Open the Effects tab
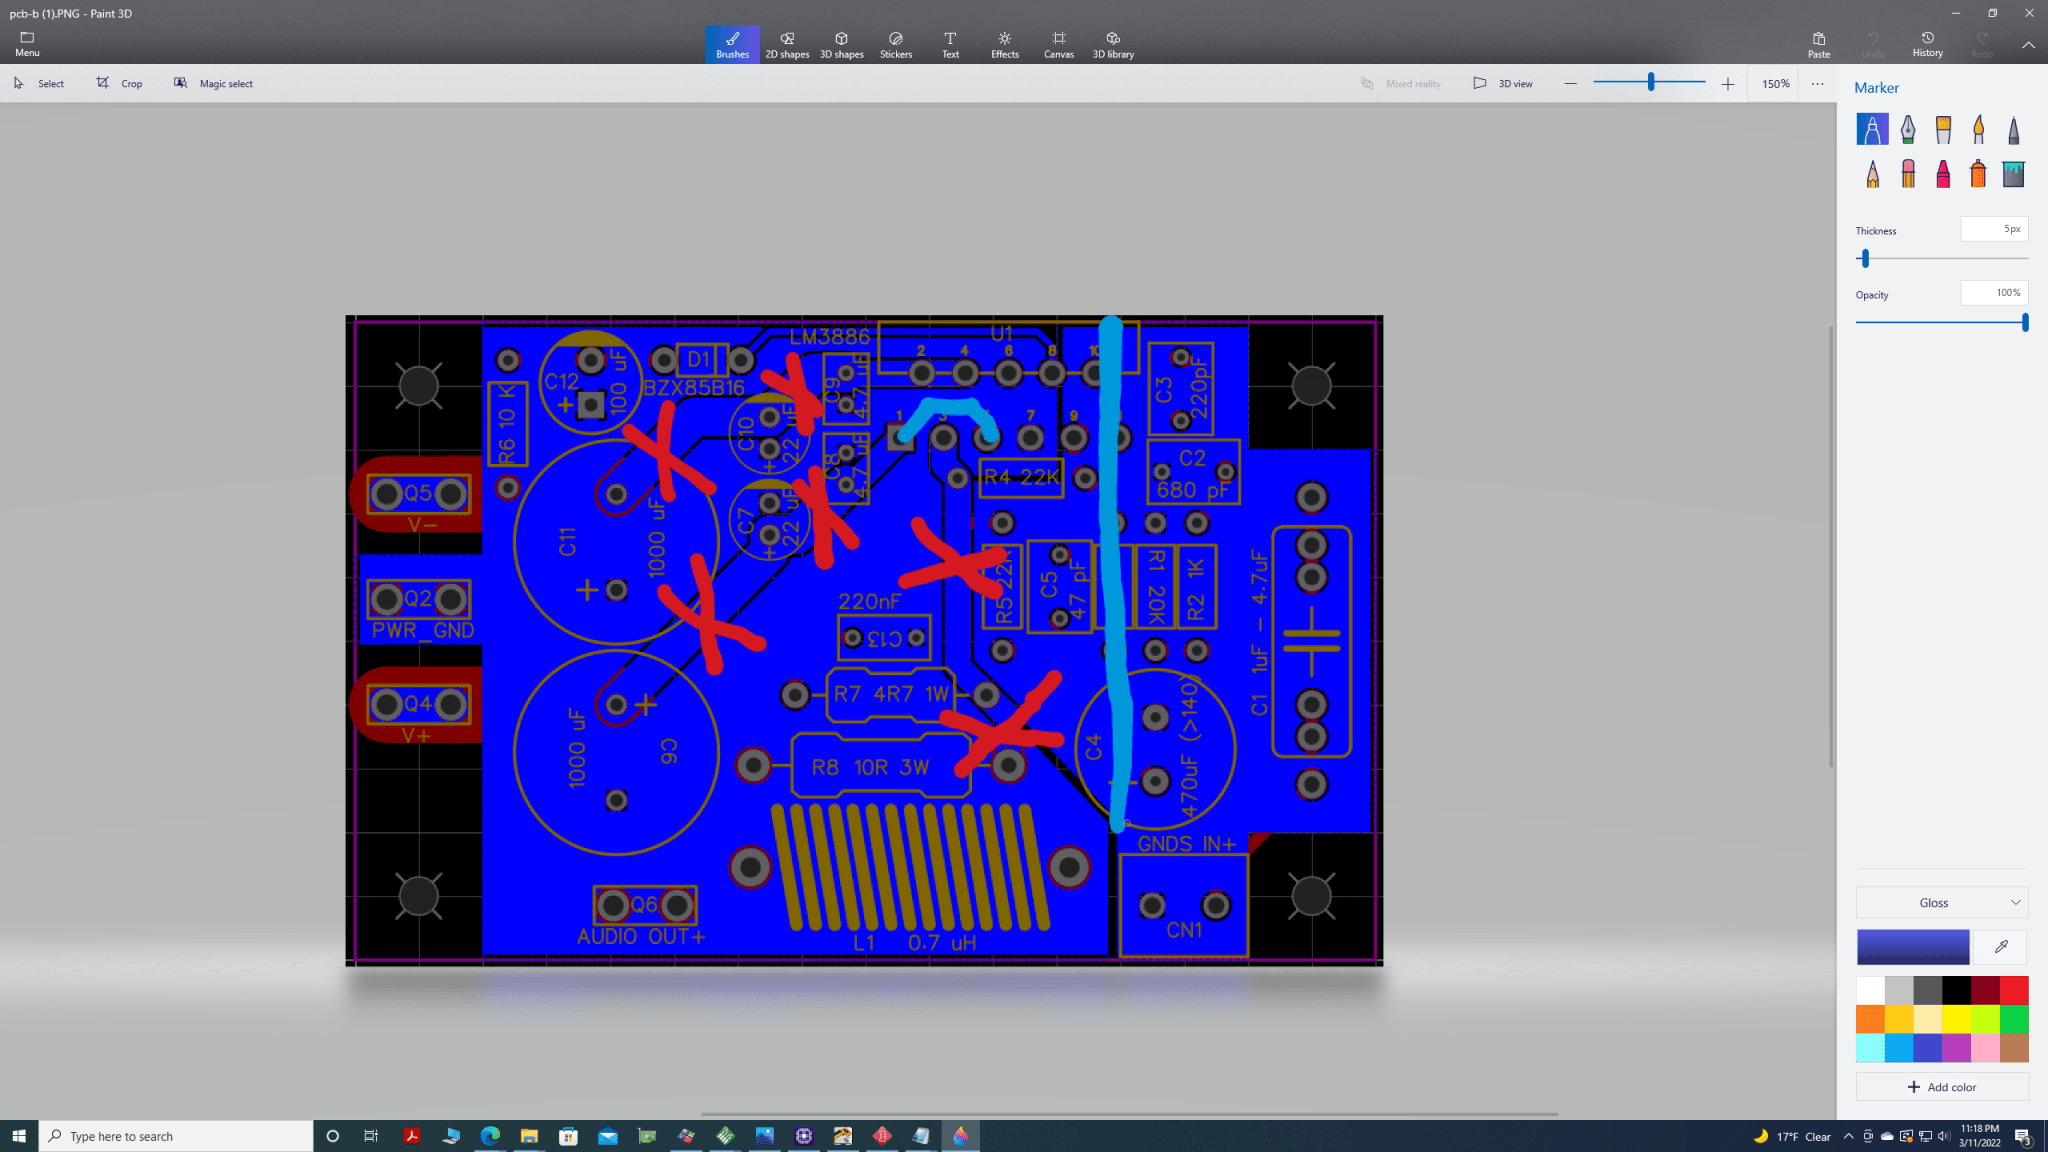This screenshot has height=1152, width=2048. point(1005,44)
